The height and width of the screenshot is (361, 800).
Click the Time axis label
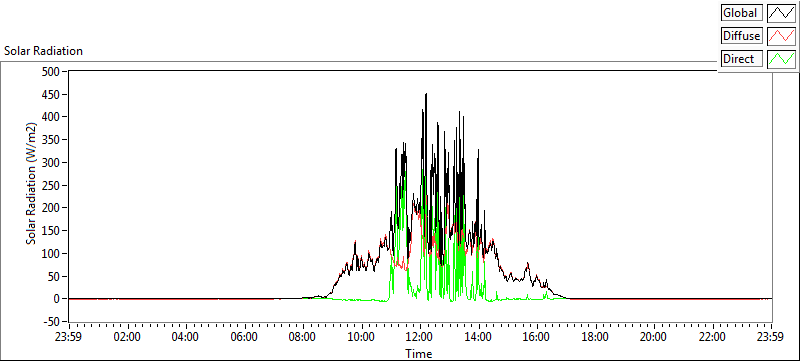pos(419,353)
